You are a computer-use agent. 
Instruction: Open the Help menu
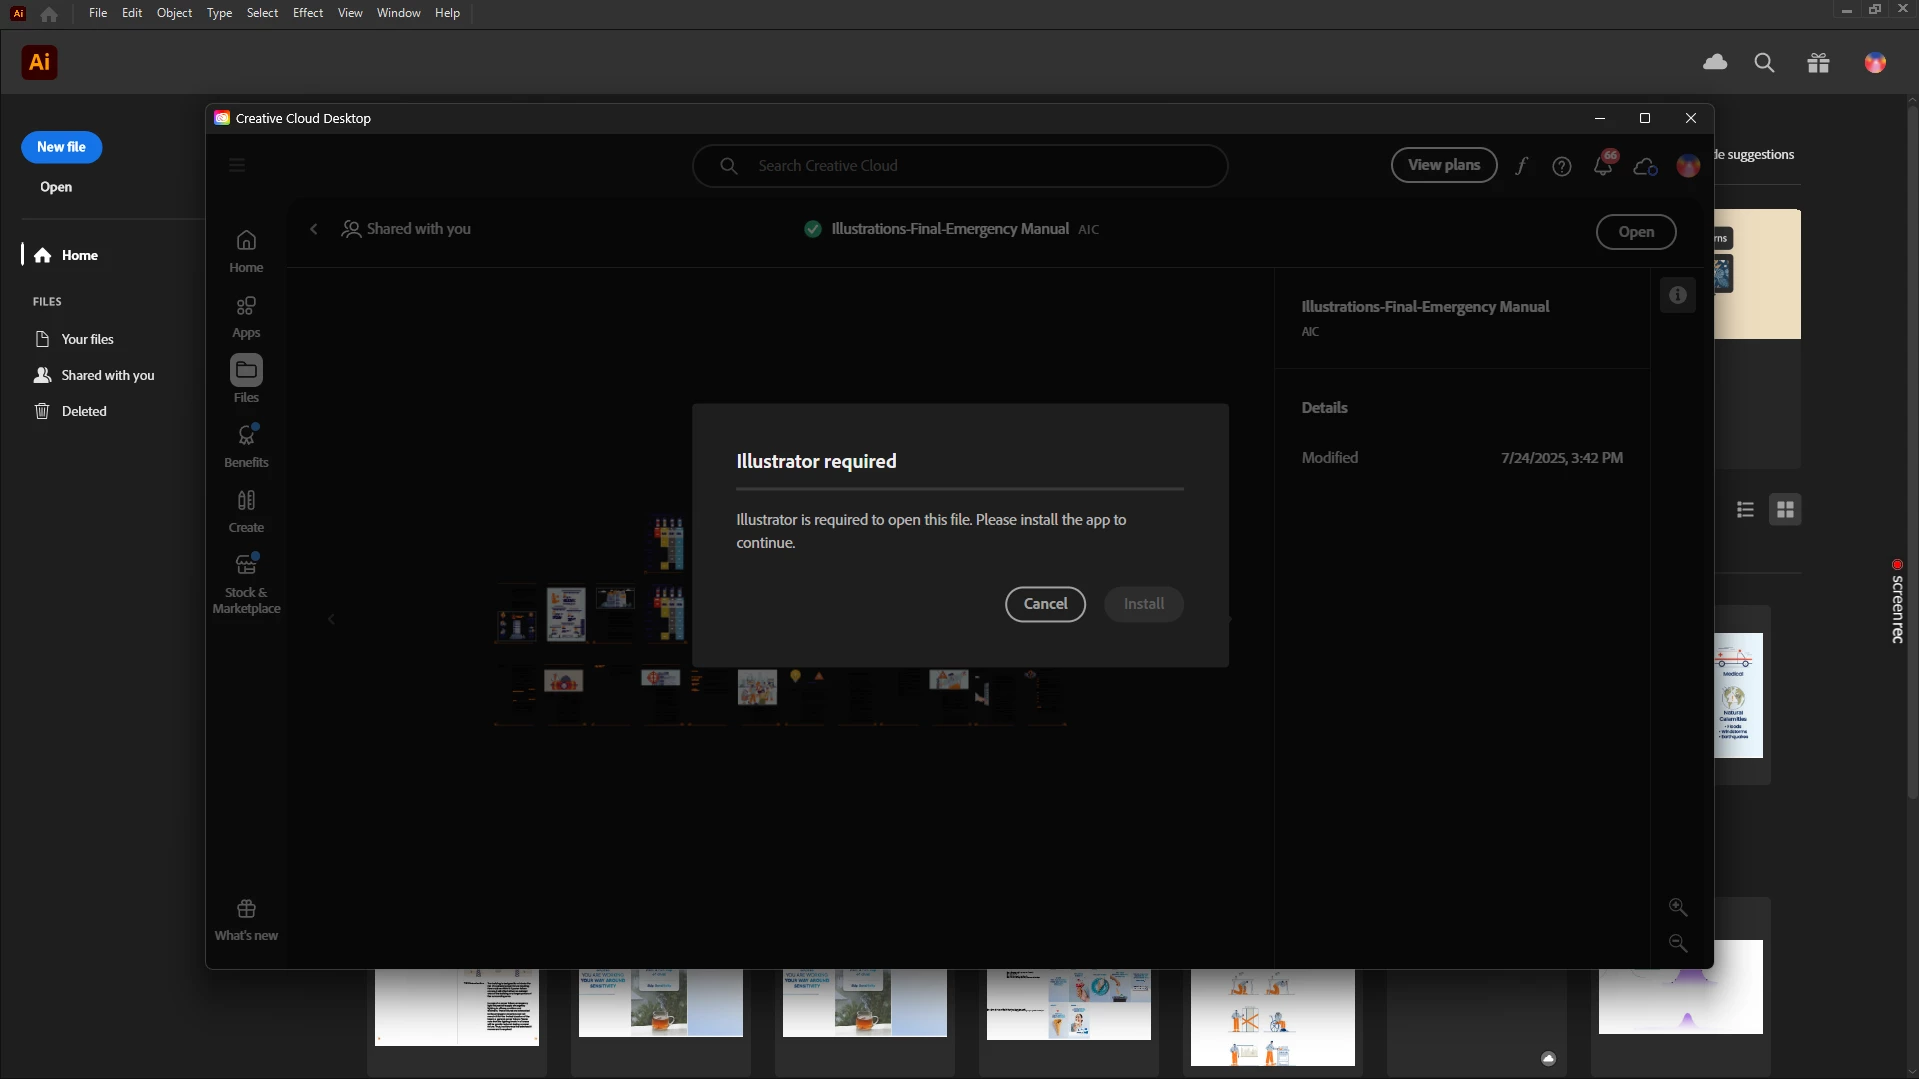(447, 13)
